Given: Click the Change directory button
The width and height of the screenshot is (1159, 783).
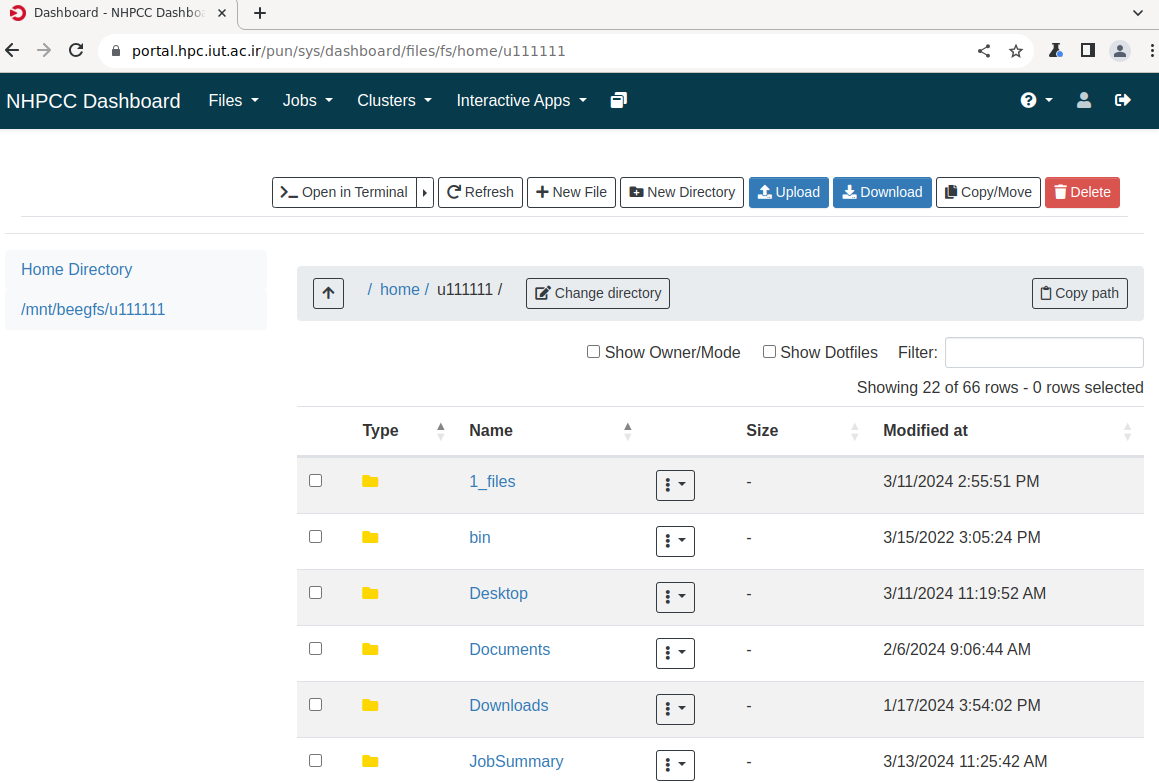Looking at the screenshot, I should coord(598,294).
